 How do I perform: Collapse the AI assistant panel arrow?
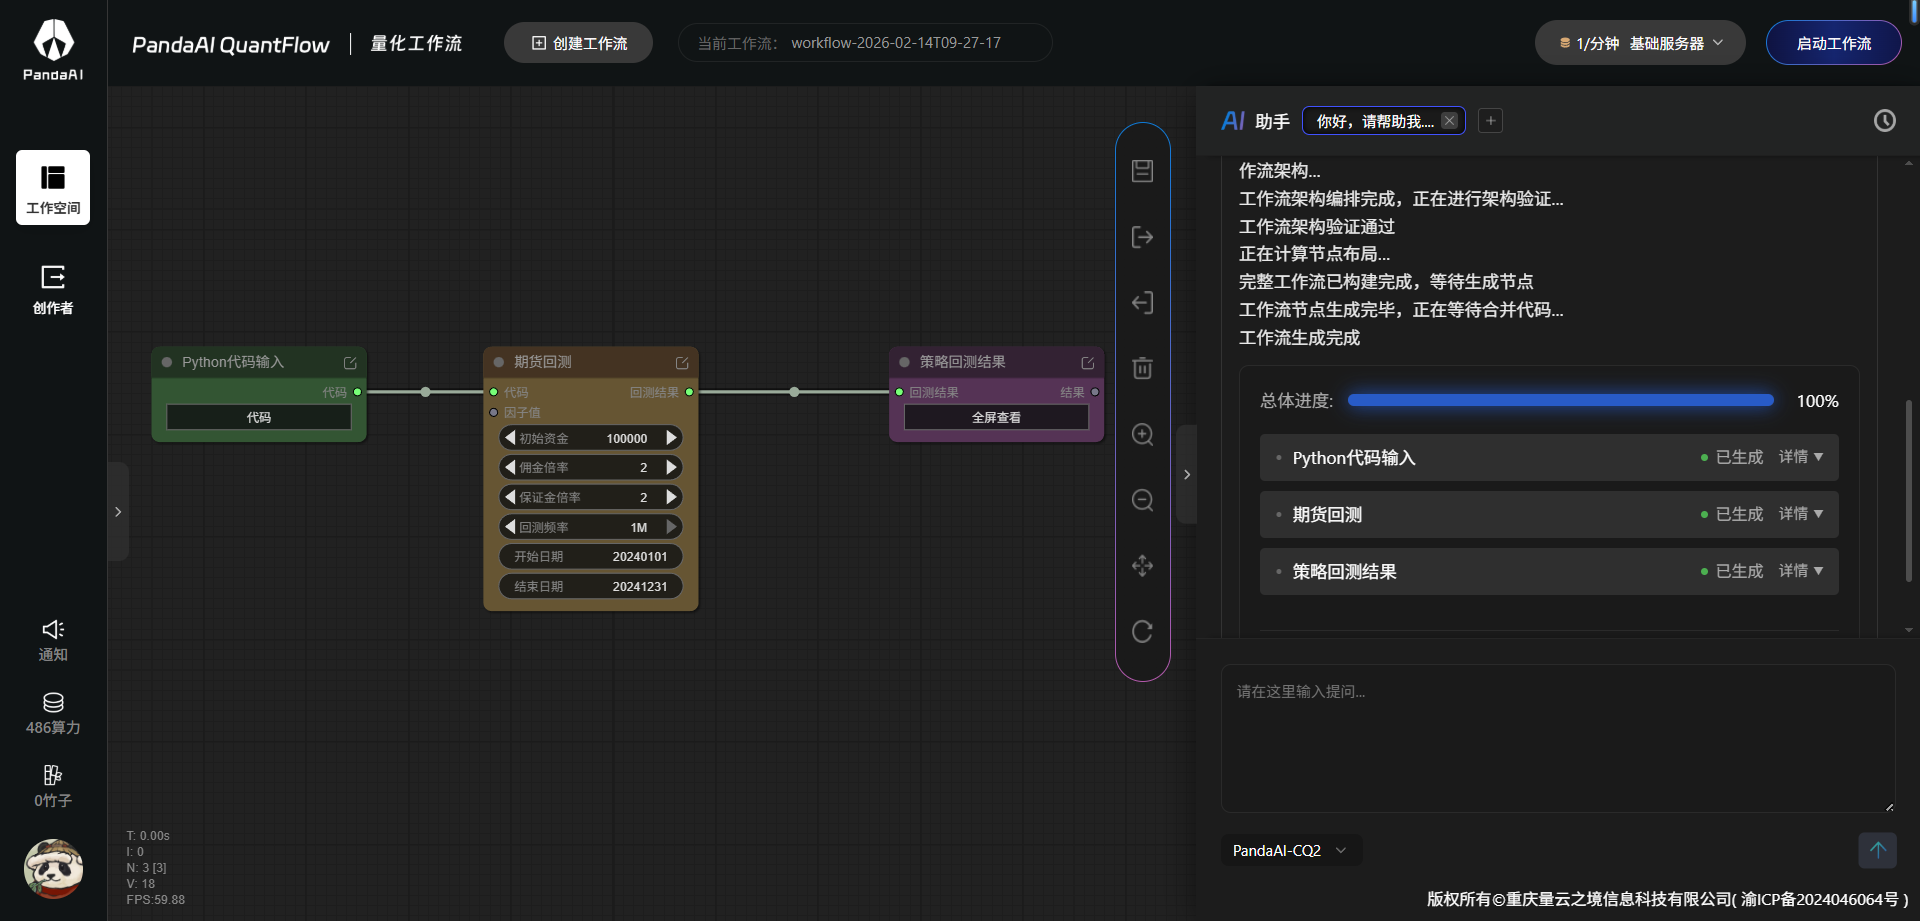pyautogui.click(x=1187, y=475)
